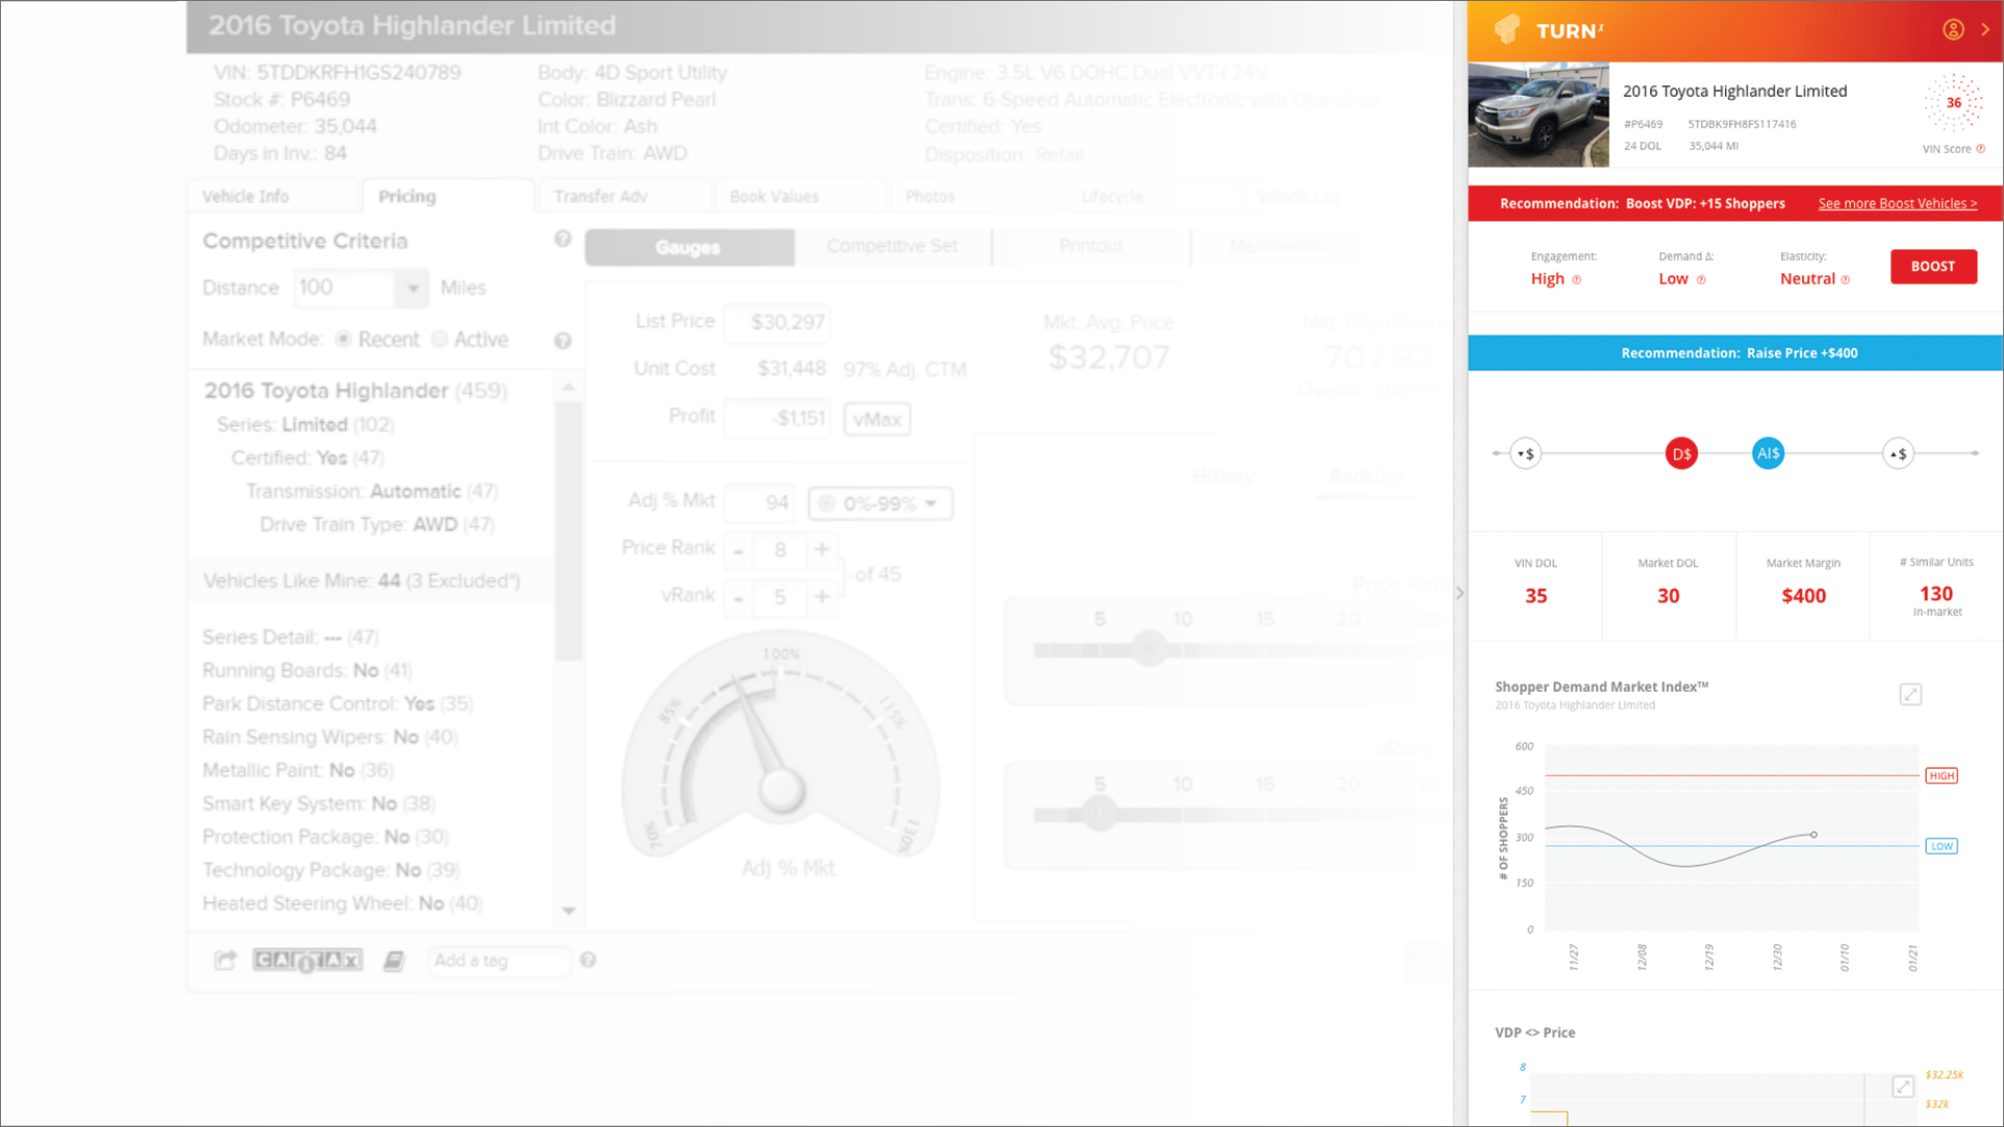2004x1127 pixels.
Task: Click the HIGH threshold label on chart
Action: (x=1941, y=776)
